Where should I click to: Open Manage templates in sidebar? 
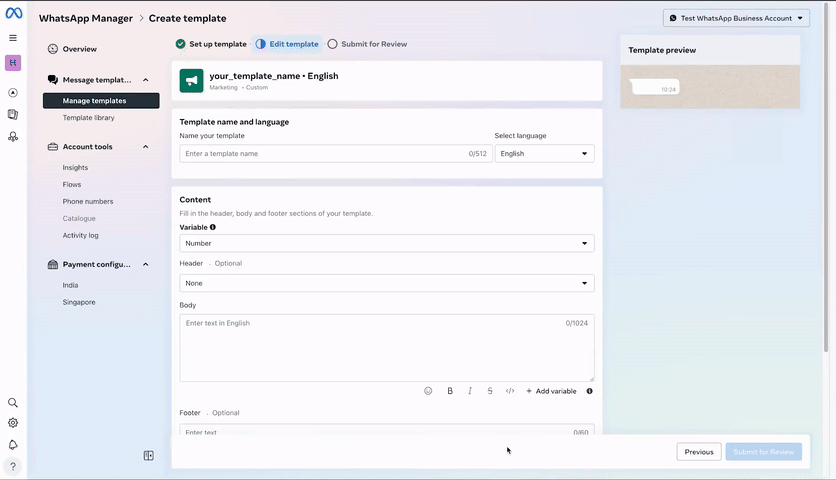pos(101,101)
